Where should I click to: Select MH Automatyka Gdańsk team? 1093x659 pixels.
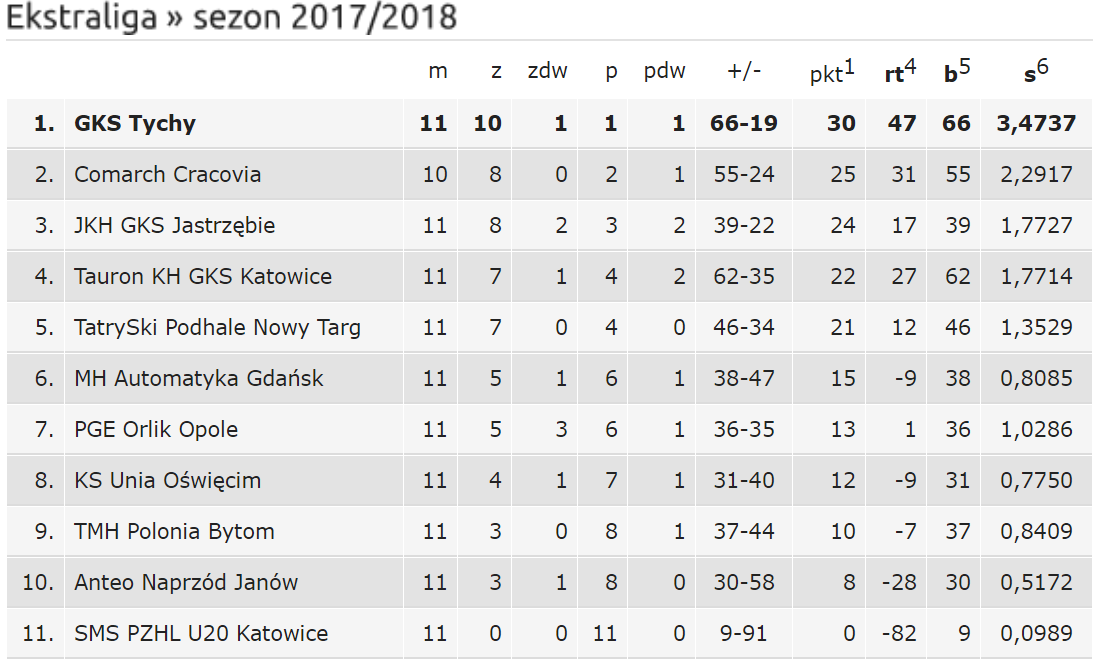(199, 378)
